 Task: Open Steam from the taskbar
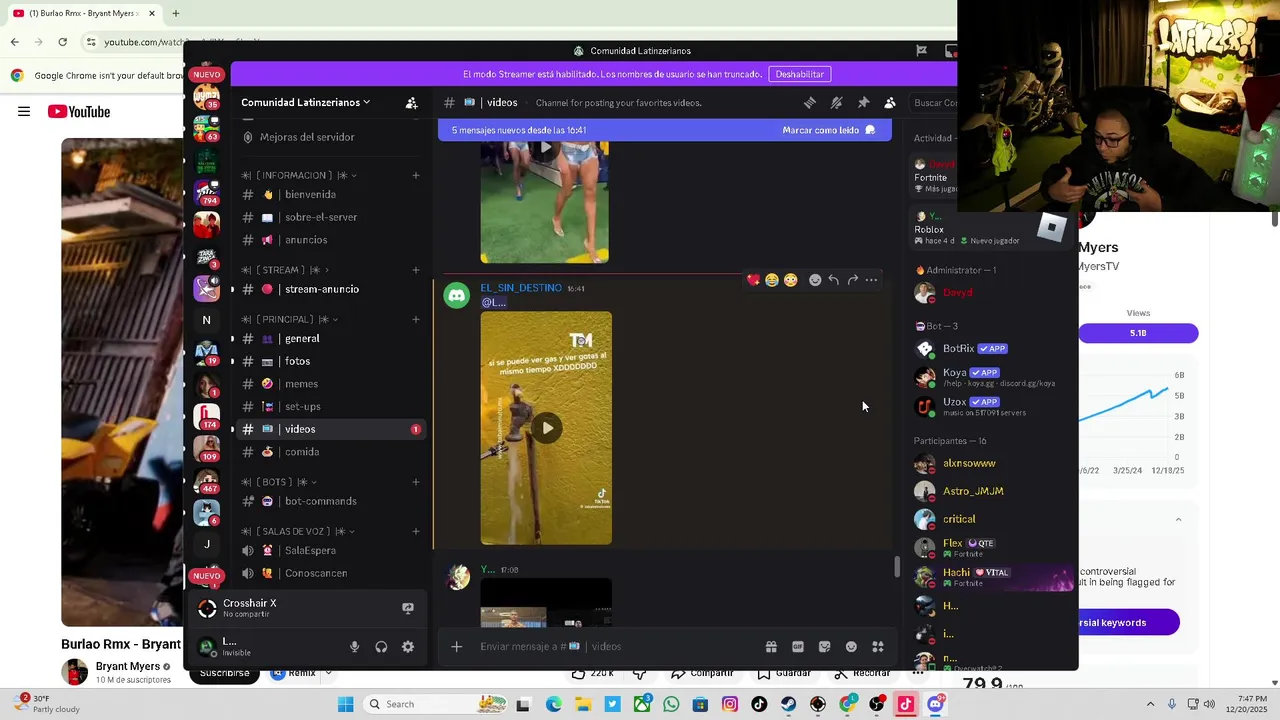(x=788, y=704)
